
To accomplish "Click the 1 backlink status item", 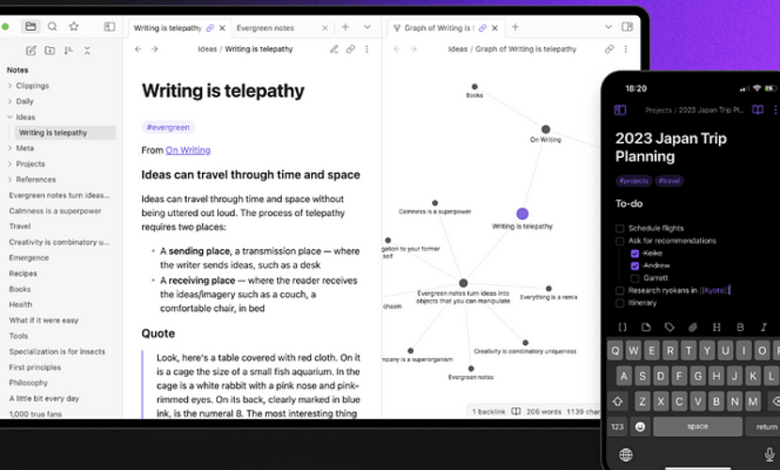I will (x=488, y=411).
